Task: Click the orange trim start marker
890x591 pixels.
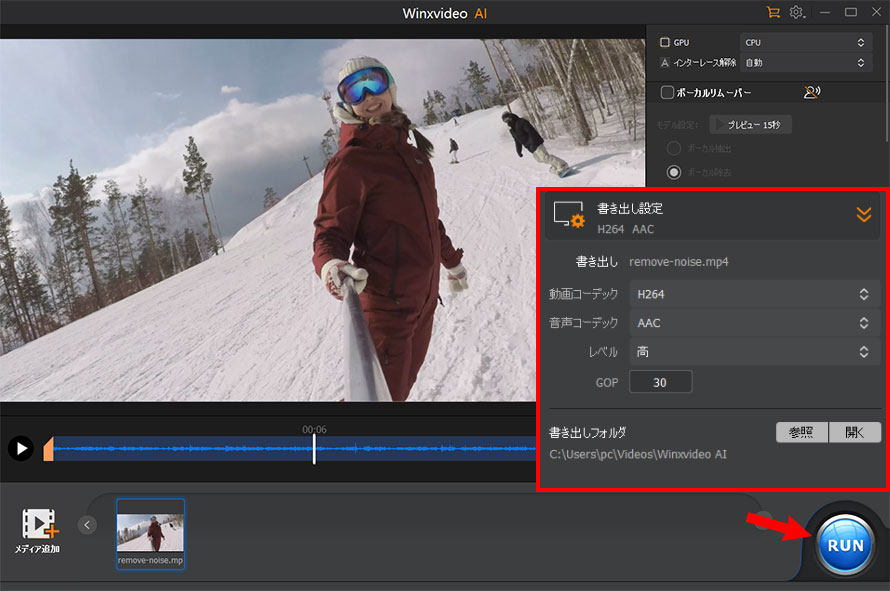Action: coord(48,450)
